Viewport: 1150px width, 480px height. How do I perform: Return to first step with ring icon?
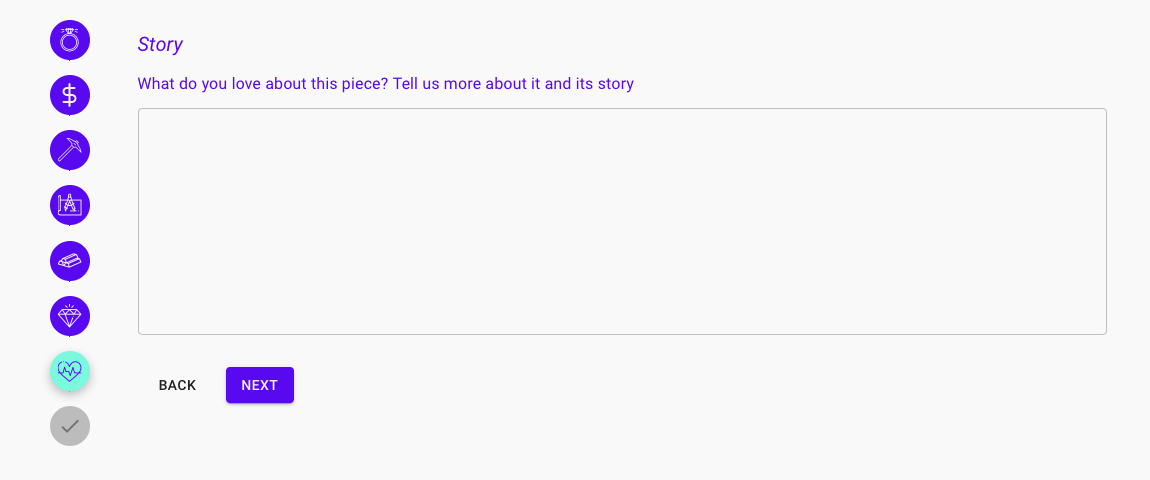point(70,40)
